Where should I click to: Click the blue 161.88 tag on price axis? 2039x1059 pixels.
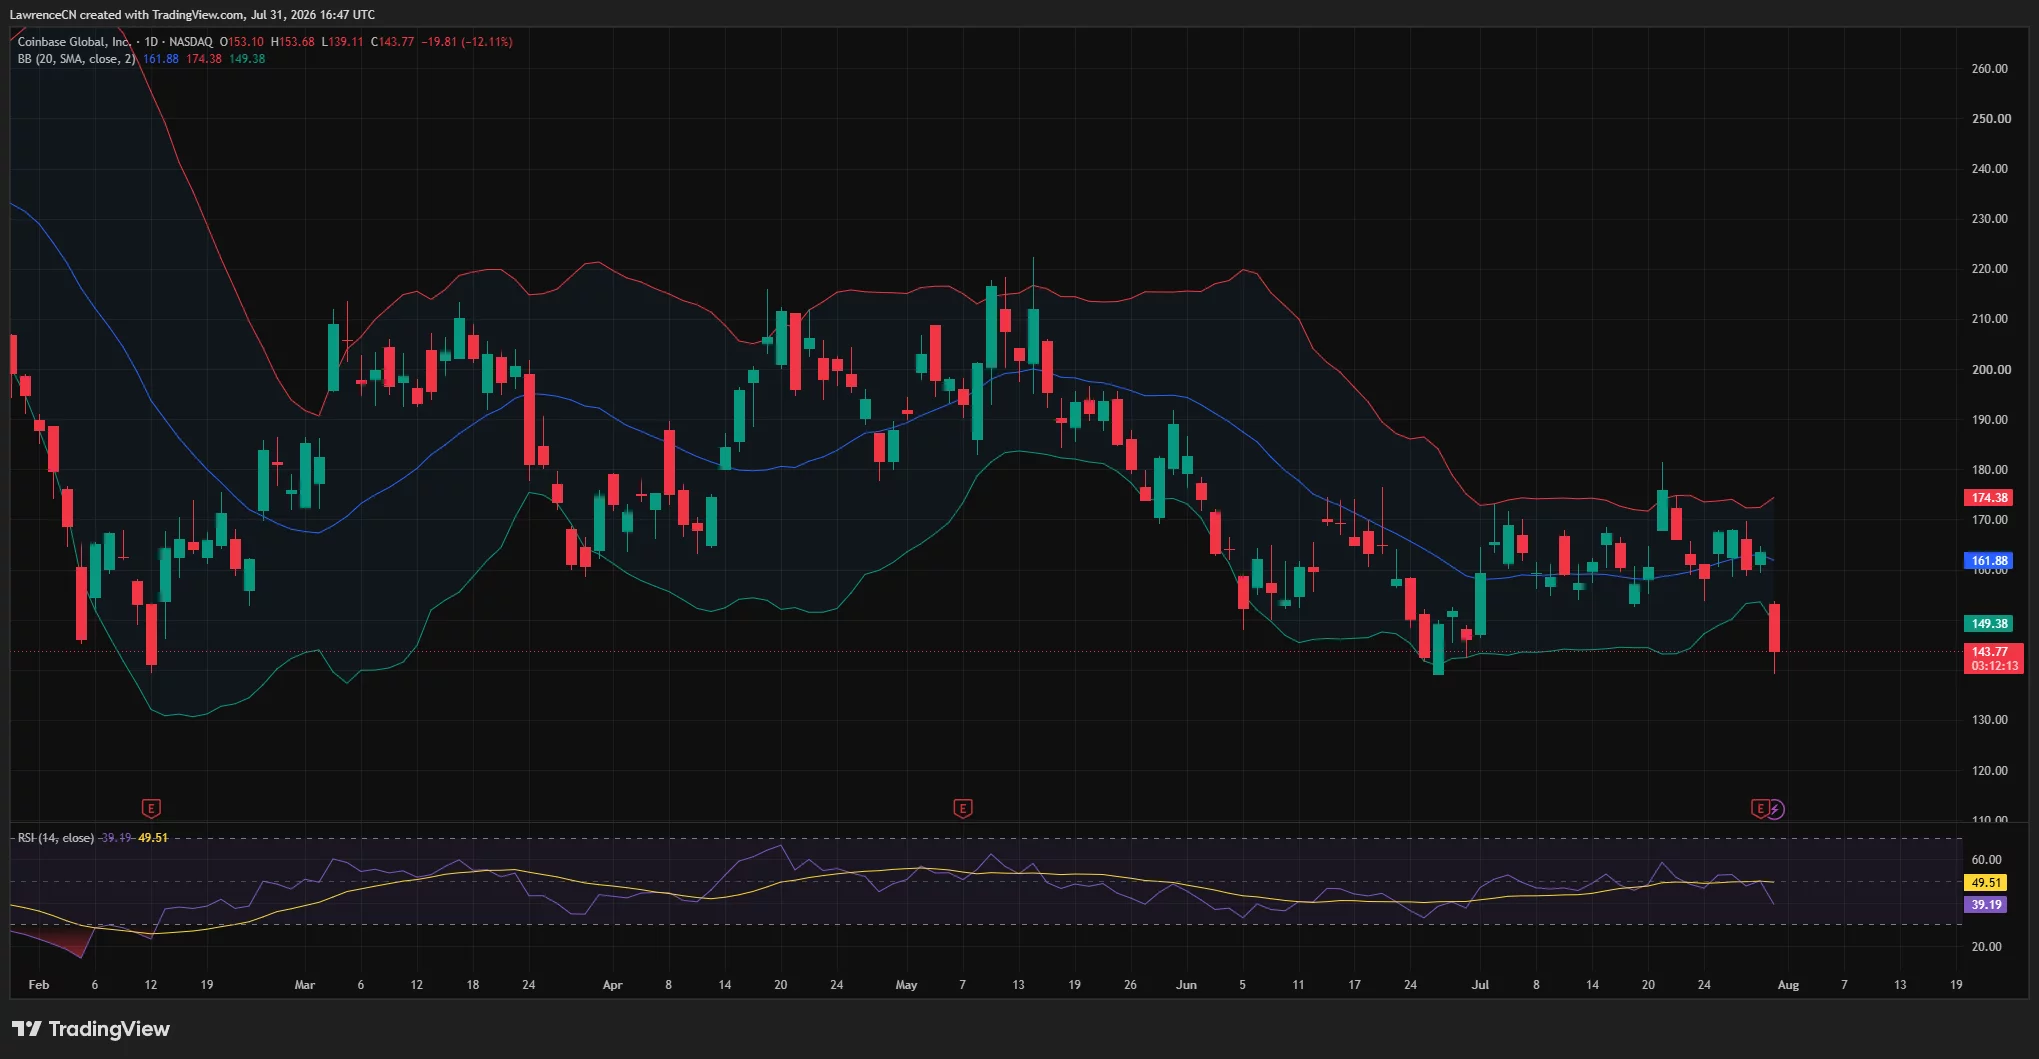pos(1989,561)
